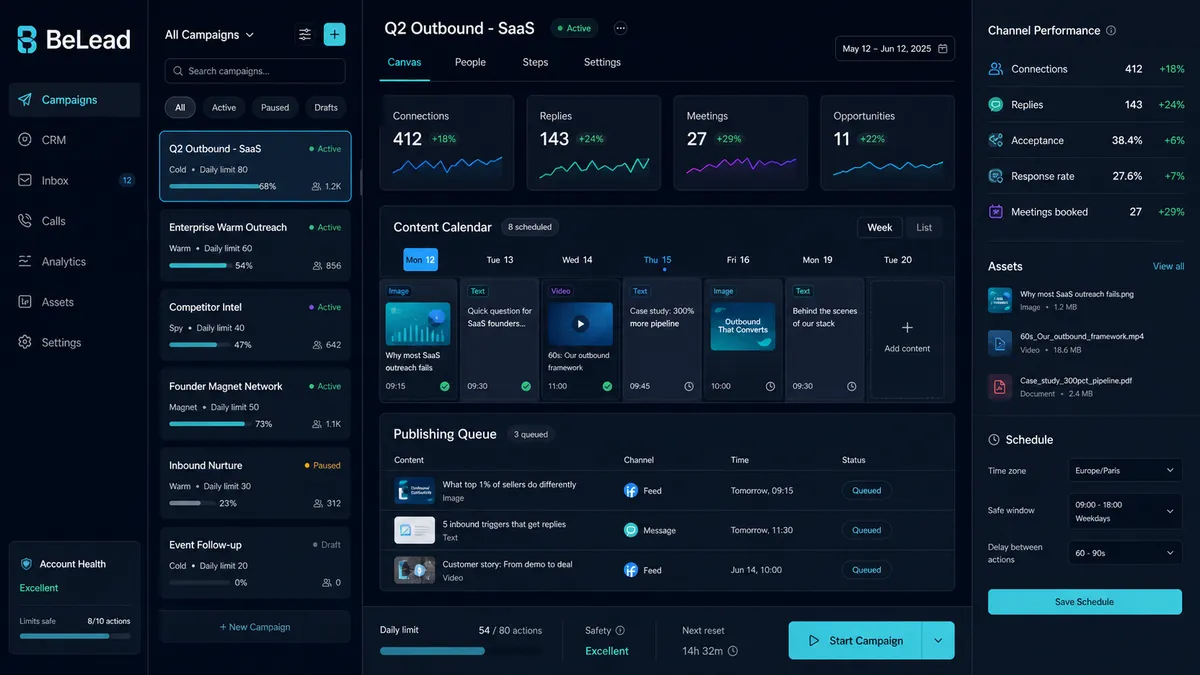Click the Outbound That Converts image thumbnail
The image size is (1200, 675).
[743, 326]
